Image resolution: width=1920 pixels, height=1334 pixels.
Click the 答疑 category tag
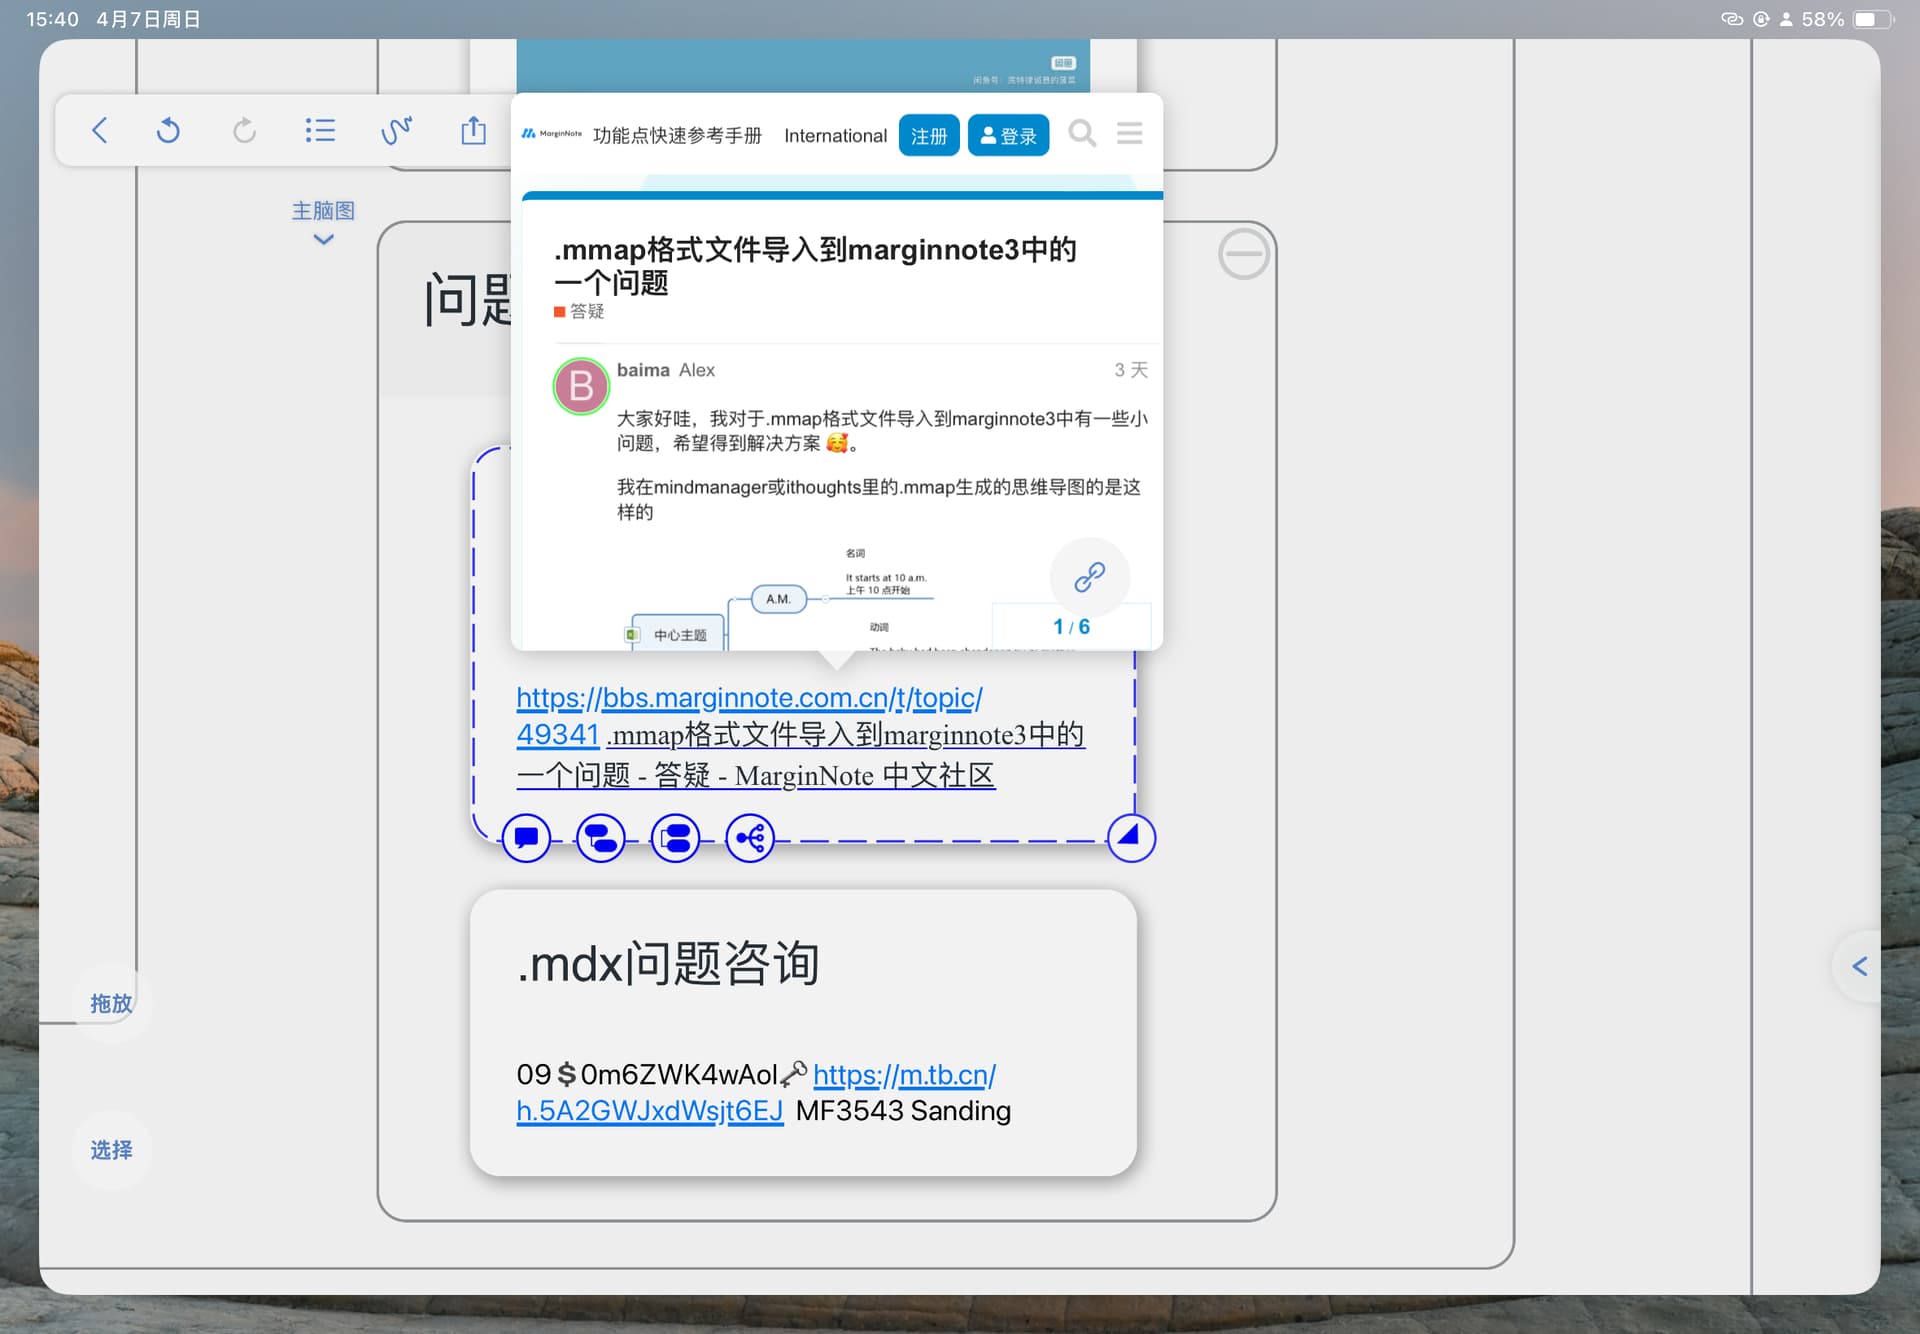[579, 312]
